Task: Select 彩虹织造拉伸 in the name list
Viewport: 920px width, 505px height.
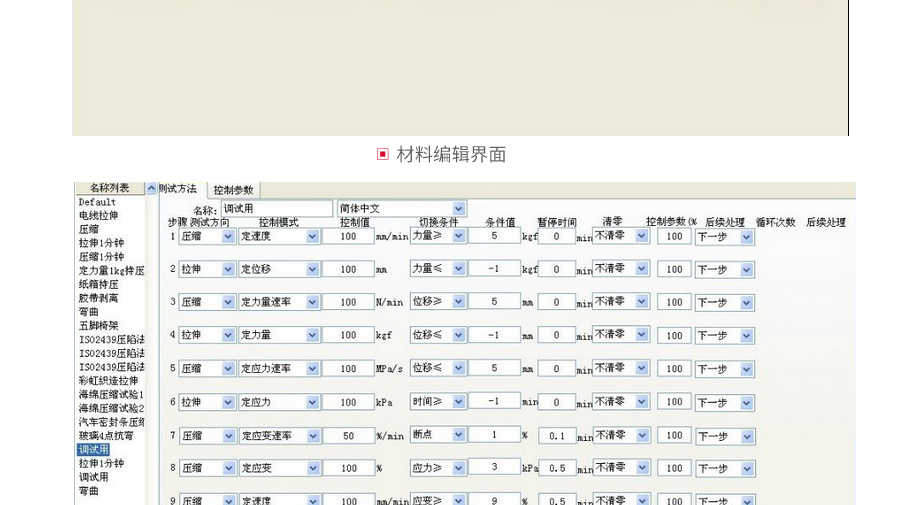Action: [109, 381]
